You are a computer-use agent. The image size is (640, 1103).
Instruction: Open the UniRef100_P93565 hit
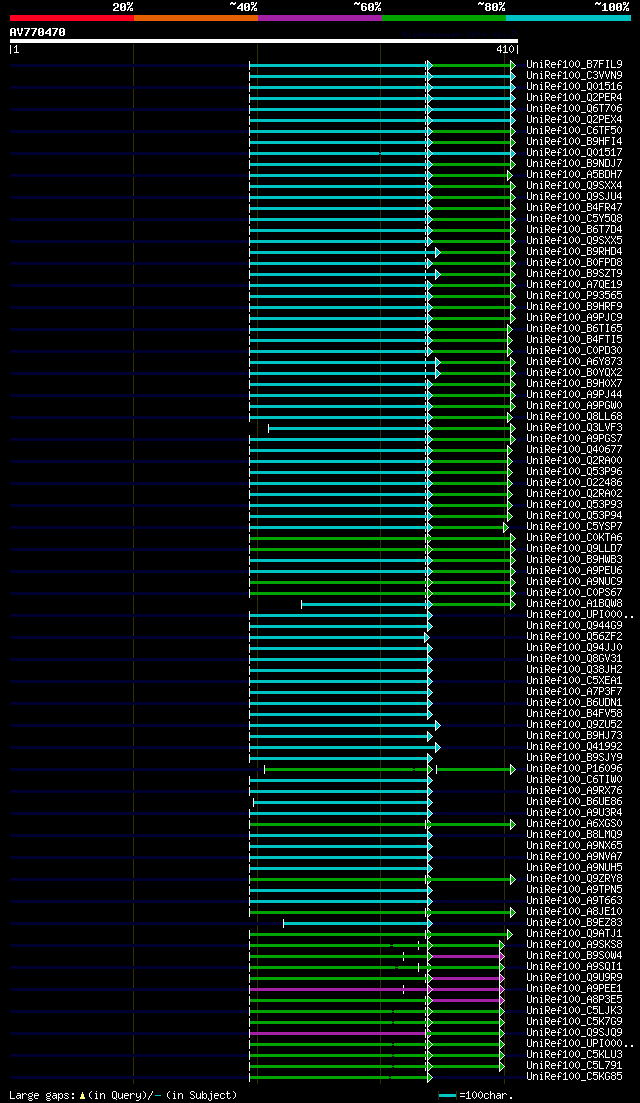pos(574,295)
